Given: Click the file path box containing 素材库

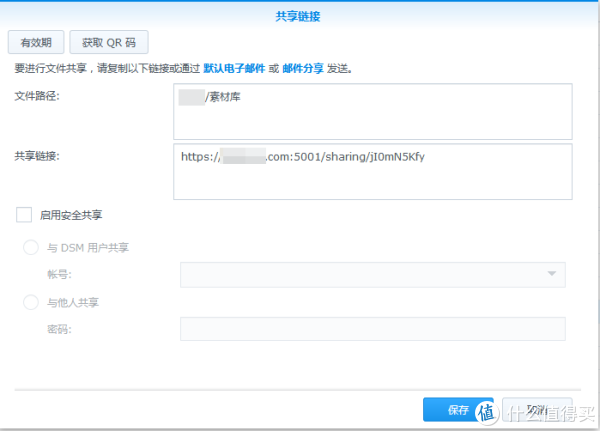Looking at the screenshot, I should [372, 110].
